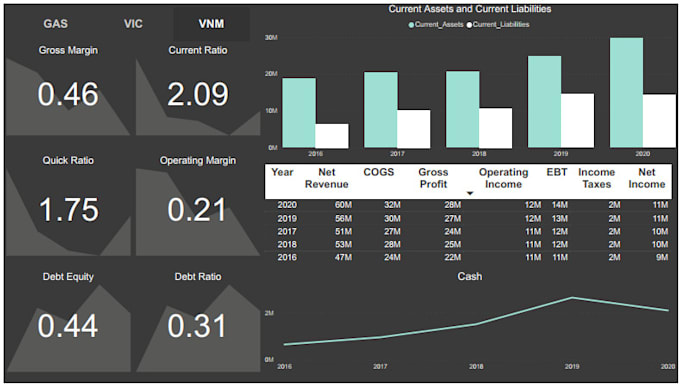Sort table by EBT column header
Image resolution: width=680 pixels, height=385 pixels.
[x=557, y=172]
